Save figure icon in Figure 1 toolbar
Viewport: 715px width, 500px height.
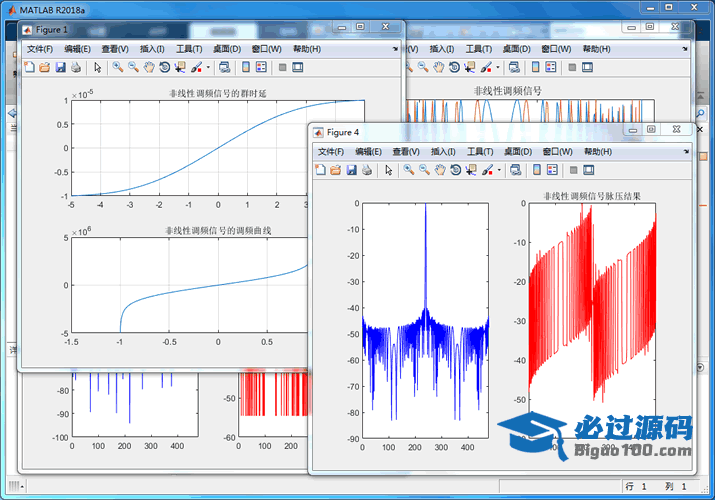[60, 67]
